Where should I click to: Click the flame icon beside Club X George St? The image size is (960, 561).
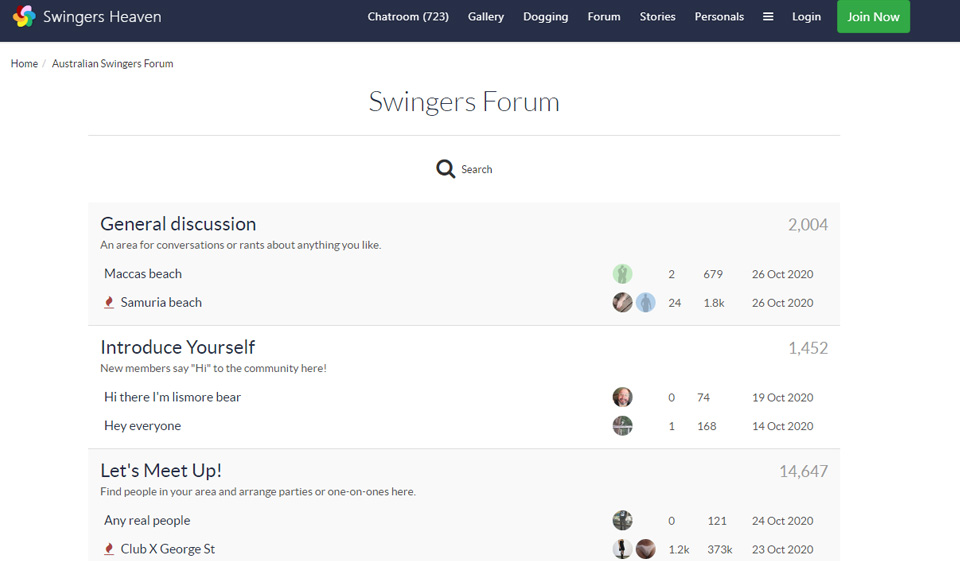coord(109,549)
